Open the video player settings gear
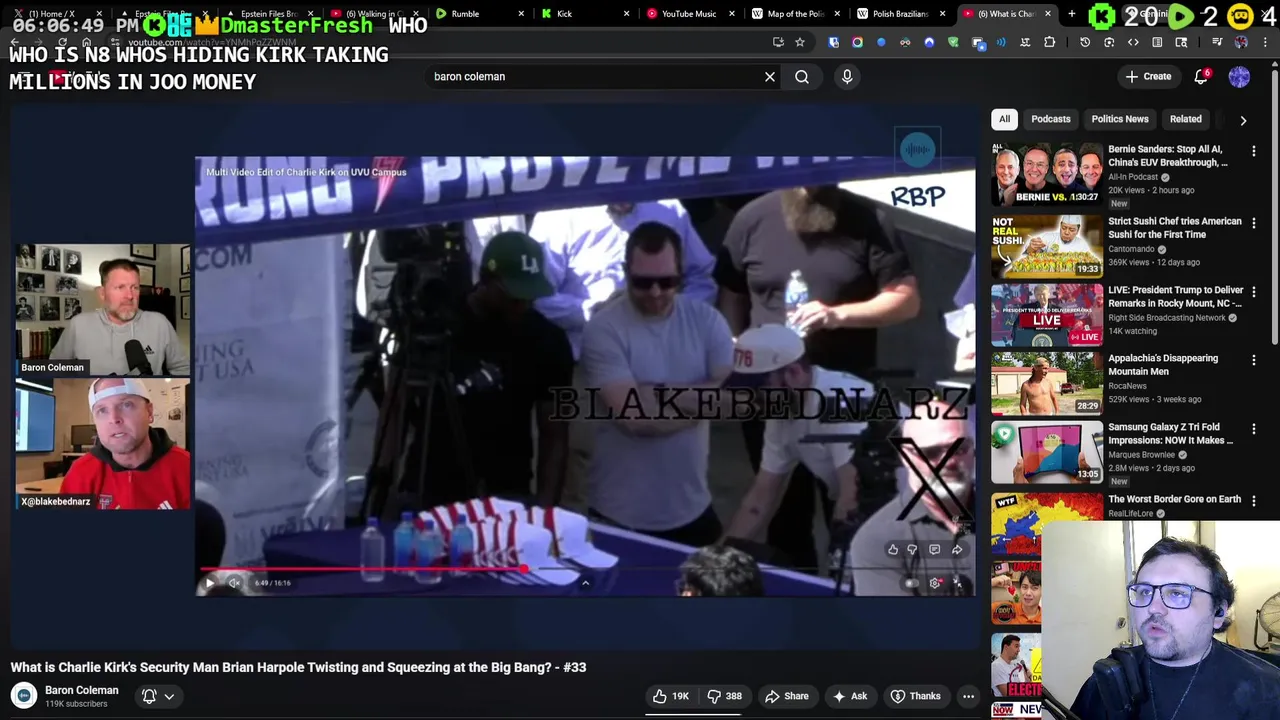The image size is (1280, 720). [x=935, y=583]
